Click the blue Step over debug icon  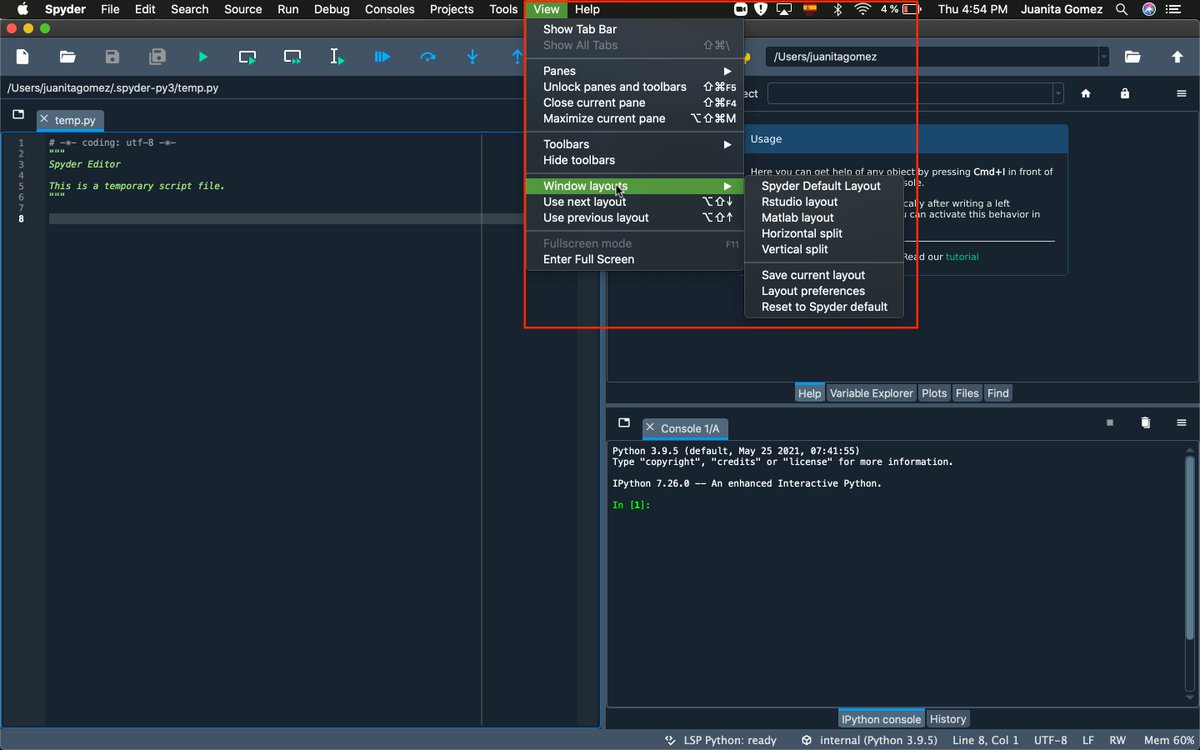click(428, 57)
